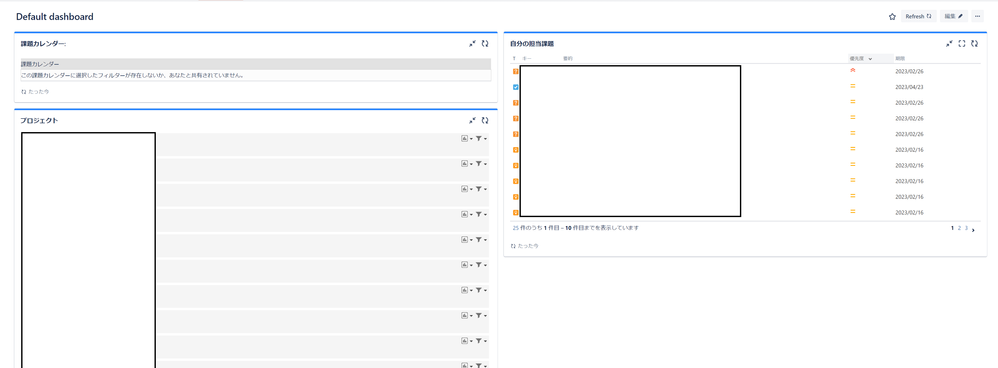The image size is (998, 368).
Task: Minimize the 自分の担当課題 gadget
Action: [950, 43]
